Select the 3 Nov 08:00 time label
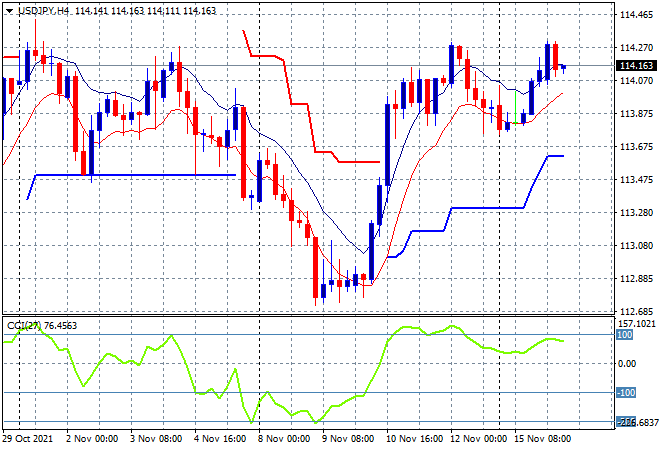 (156, 439)
